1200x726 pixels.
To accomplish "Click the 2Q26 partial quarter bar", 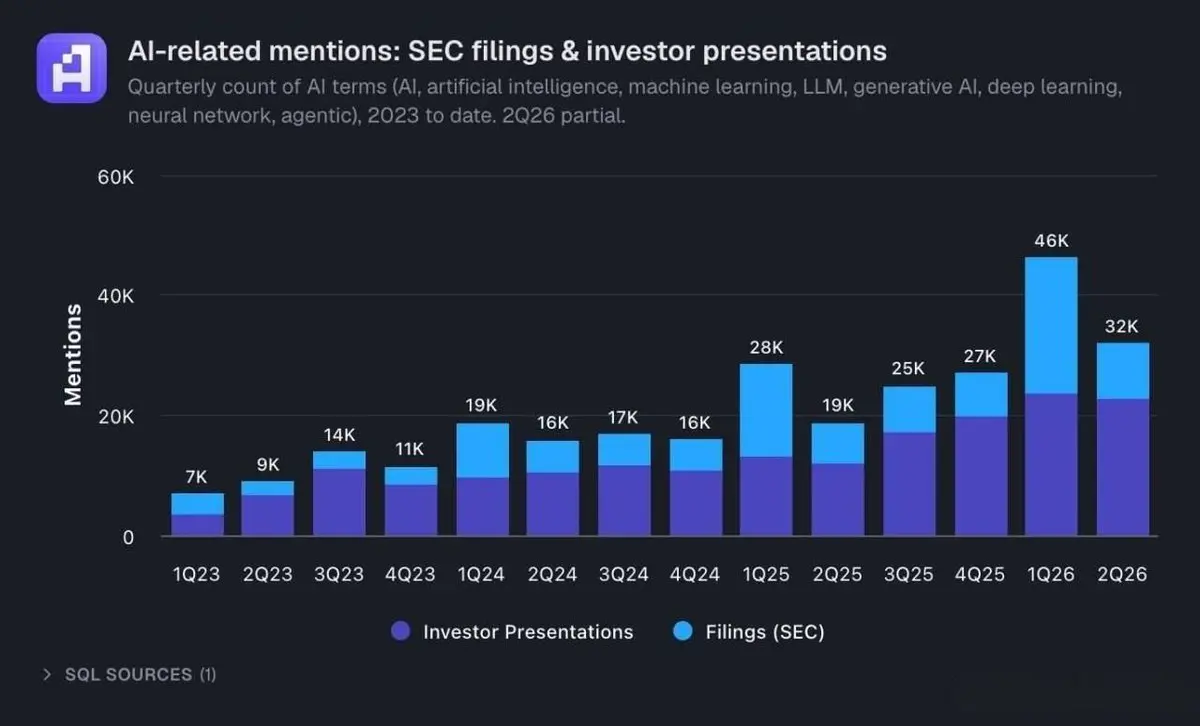I will click(x=1122, y=440).
